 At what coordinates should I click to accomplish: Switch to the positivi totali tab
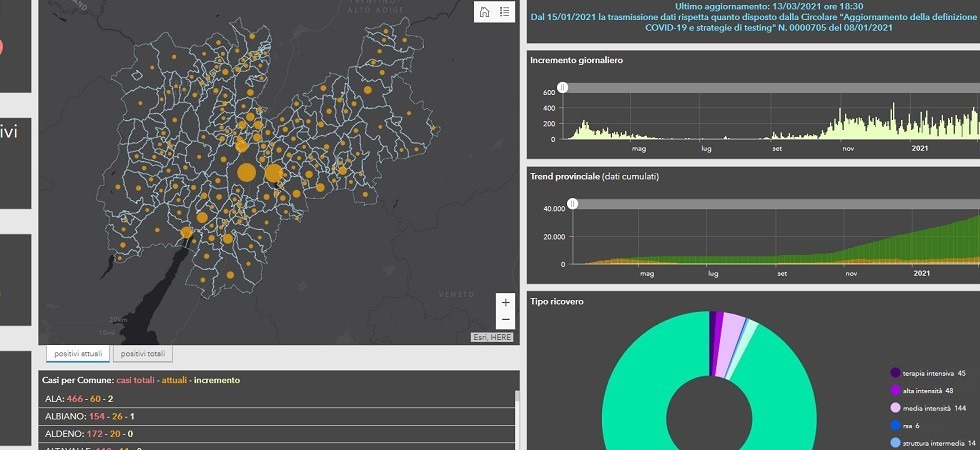click(143, 354)
